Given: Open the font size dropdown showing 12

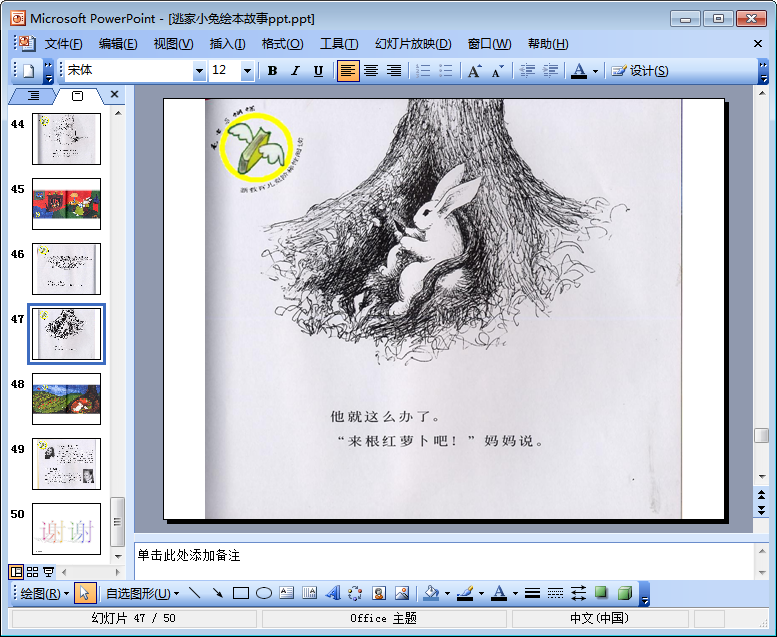Looking at the screenshot, I should 247,71.
